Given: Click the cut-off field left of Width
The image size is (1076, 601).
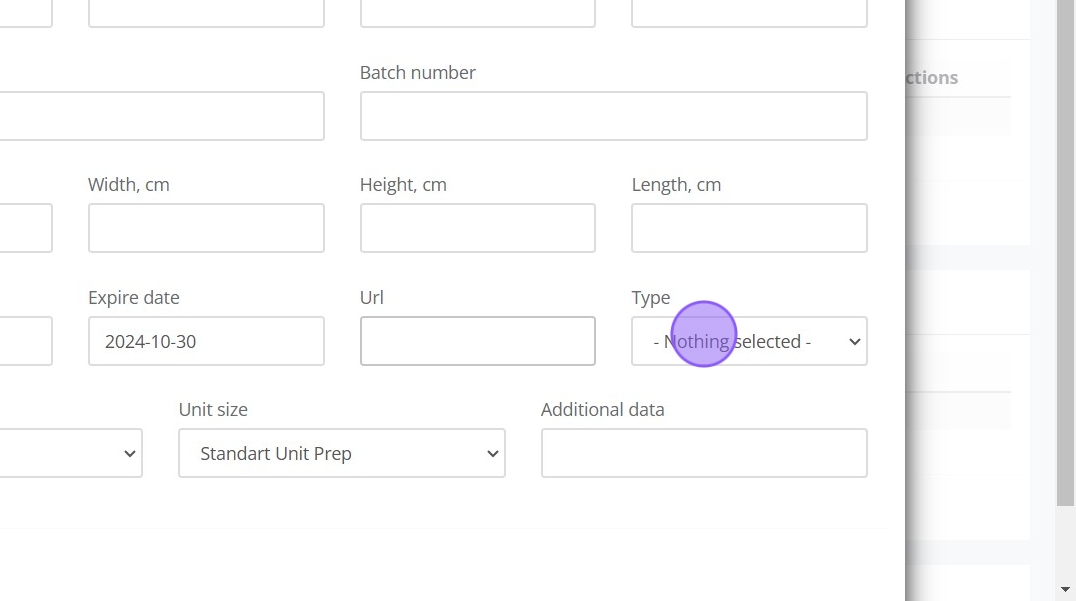Looking at the screenshot, I should tap(25, 228).
